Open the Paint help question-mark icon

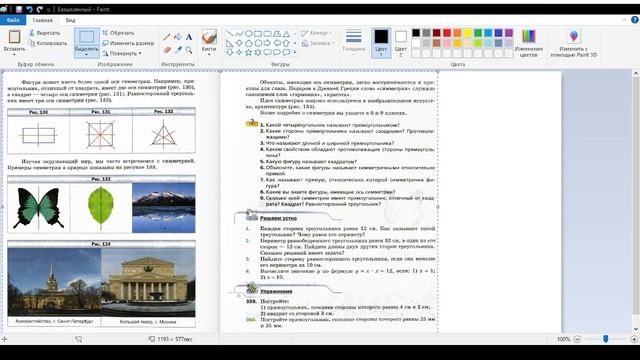tap(634, 20)
